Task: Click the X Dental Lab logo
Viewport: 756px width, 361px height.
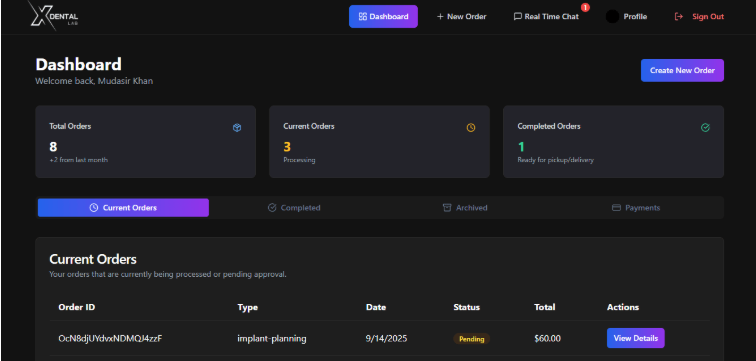Action: (x=53, y=15)
